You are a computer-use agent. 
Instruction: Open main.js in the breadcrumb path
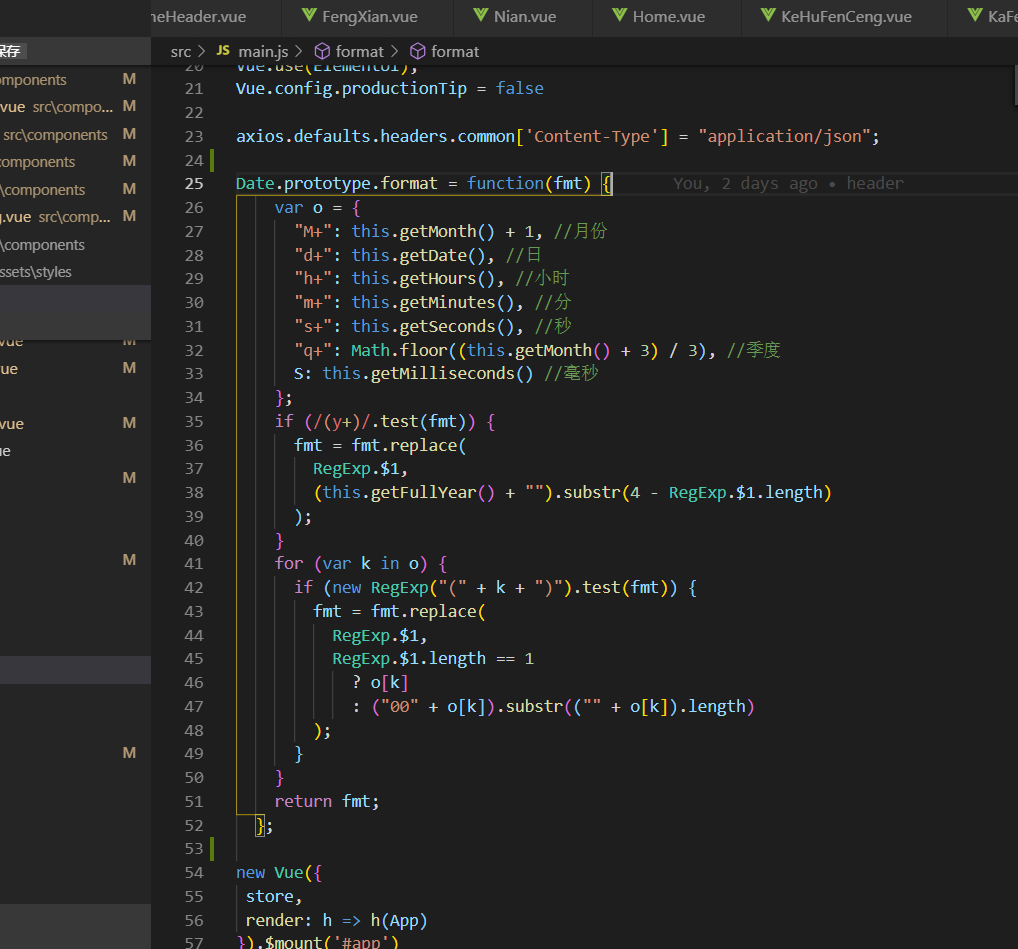(263, 52)
